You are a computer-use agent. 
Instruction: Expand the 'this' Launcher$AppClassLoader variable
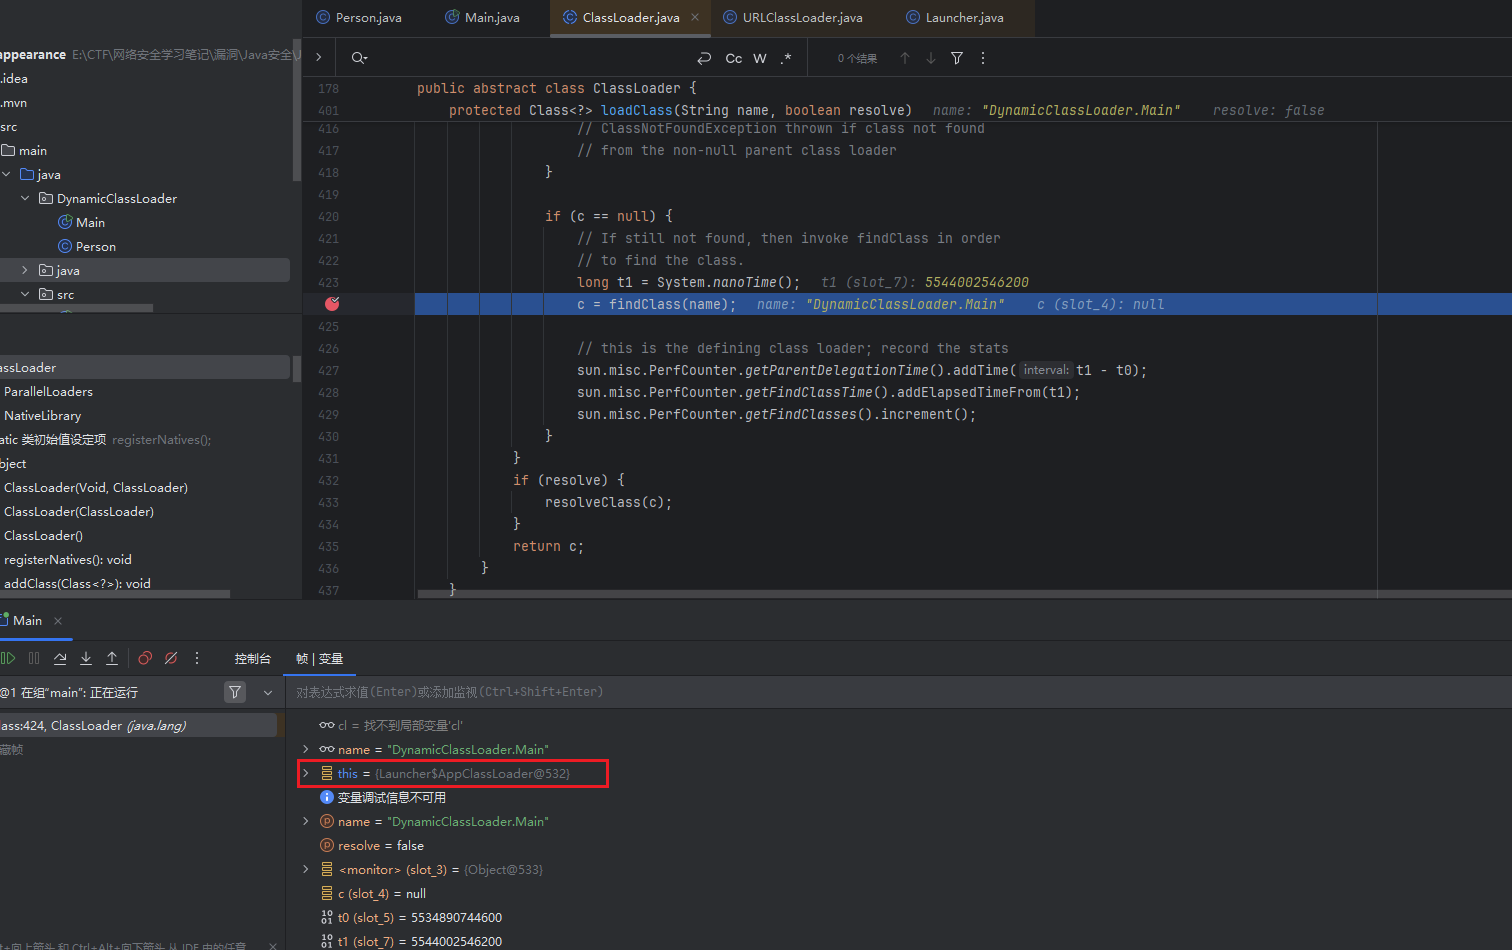(x=306, y=773)
